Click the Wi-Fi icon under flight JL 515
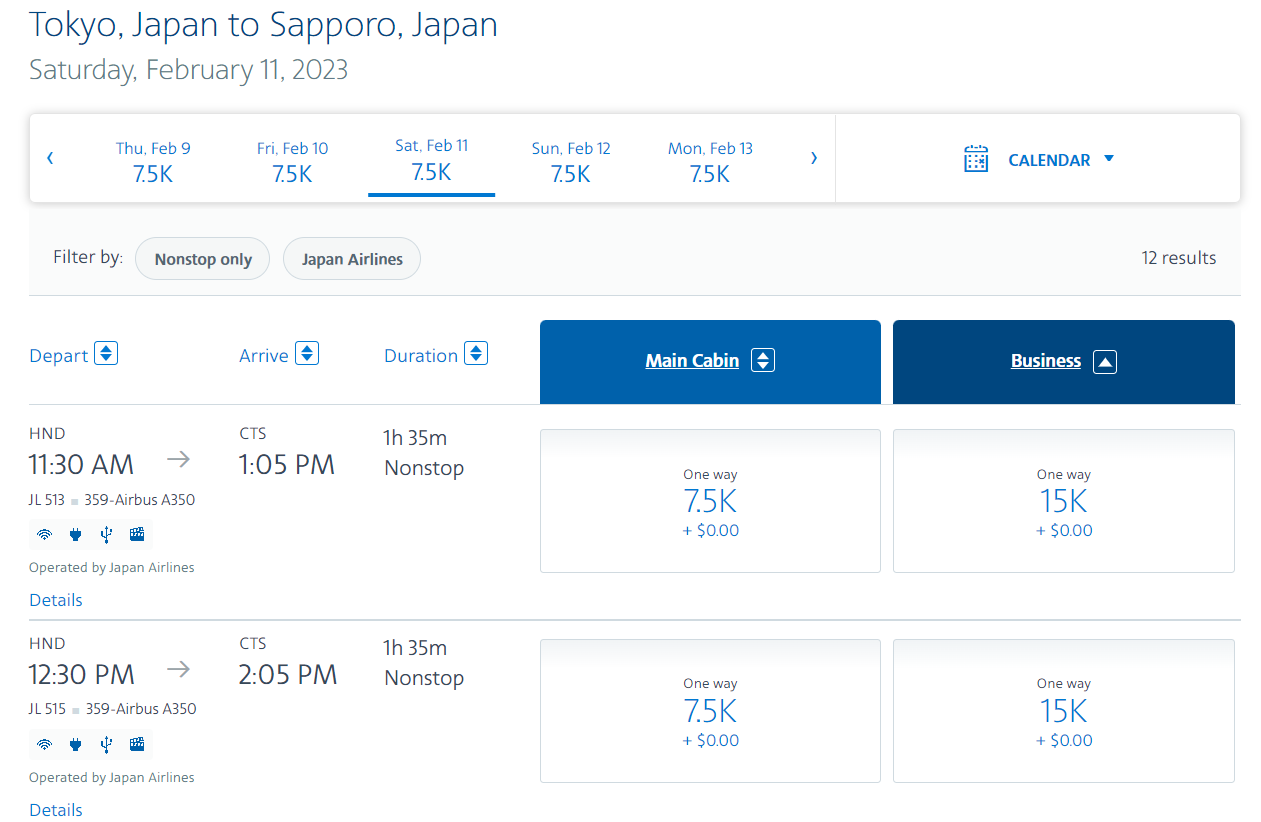This screenshot has height=822, width=1261. [43, 744]
